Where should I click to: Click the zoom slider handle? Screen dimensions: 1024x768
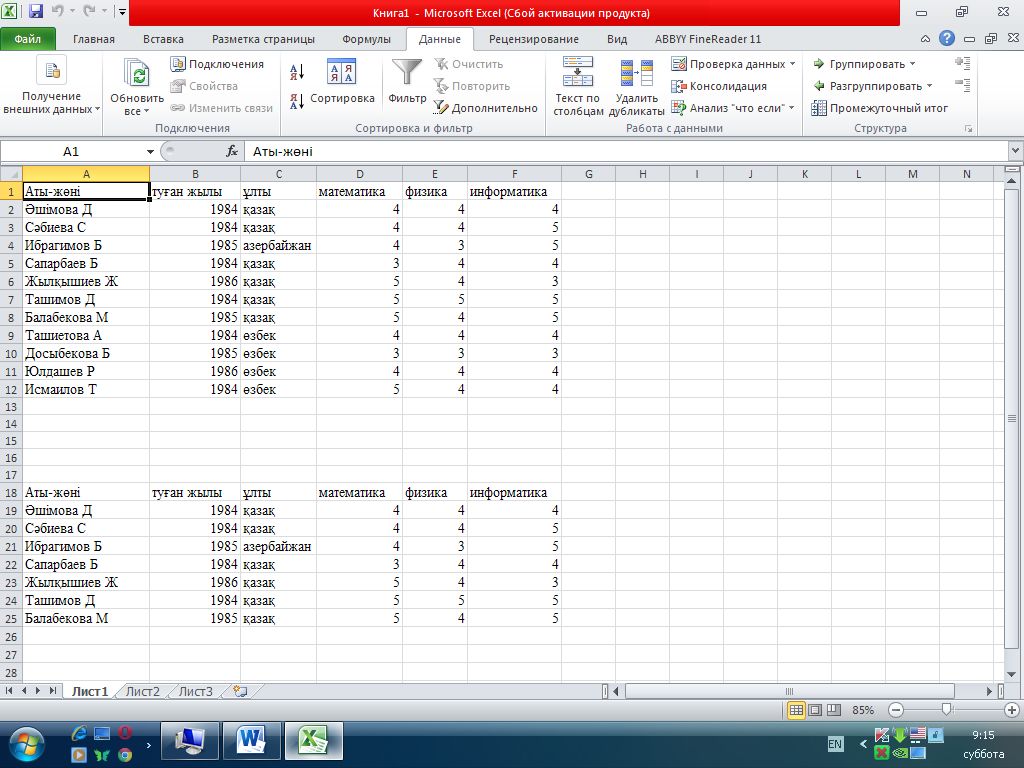[946, 710]
